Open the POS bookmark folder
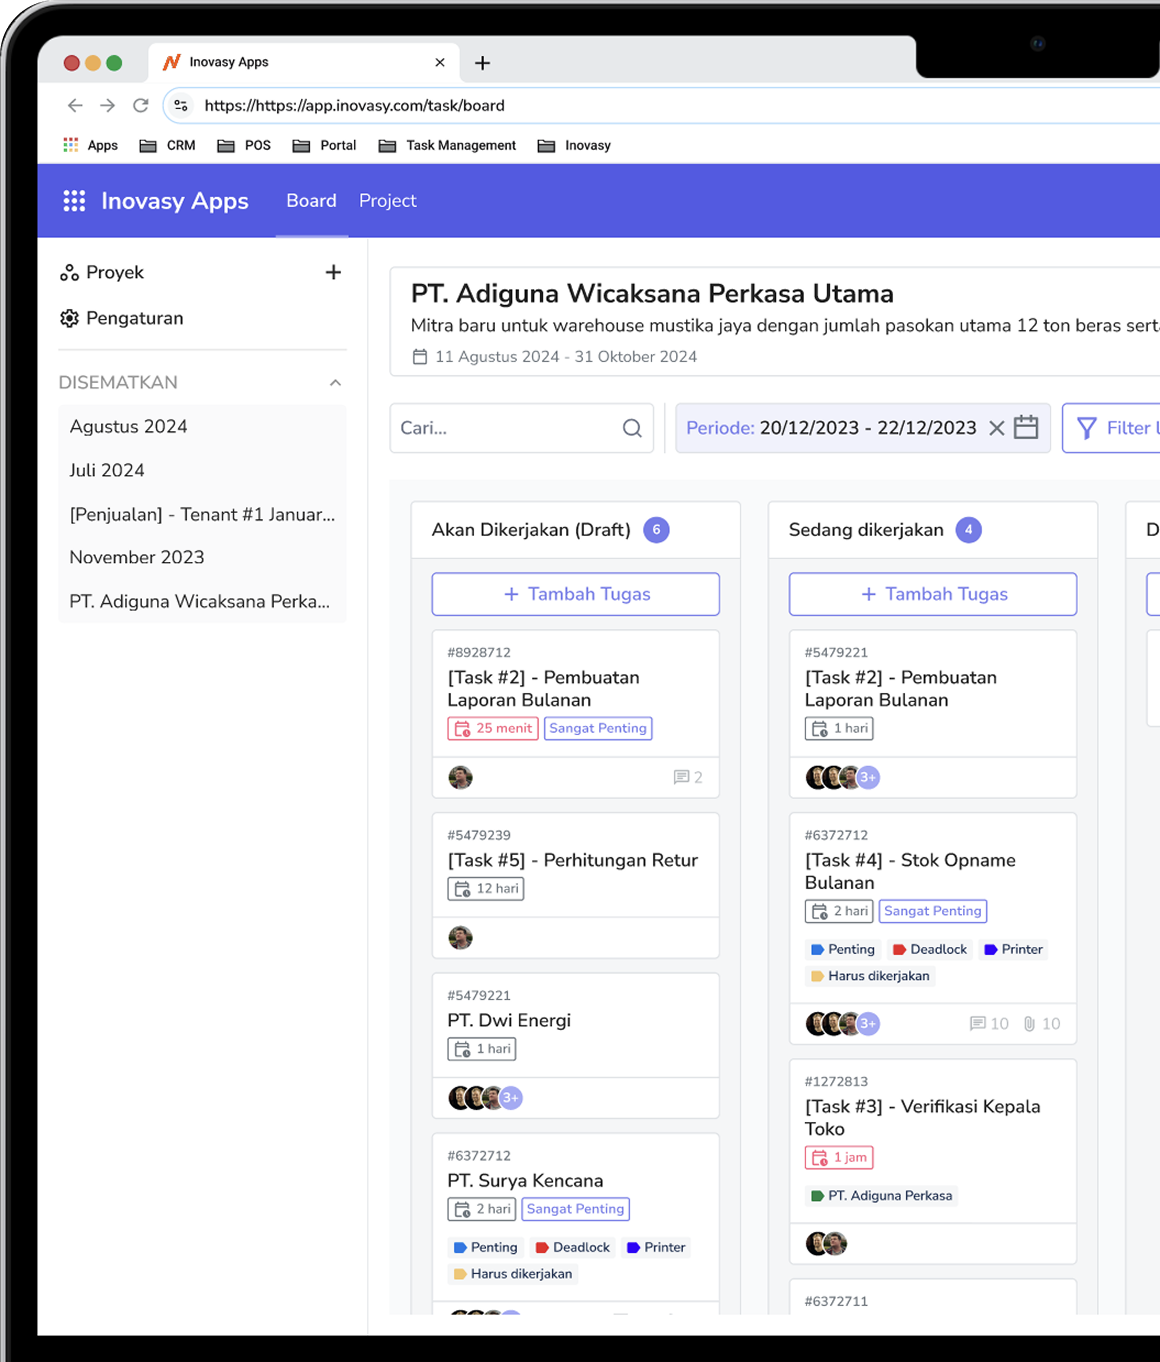 (244, 145)
